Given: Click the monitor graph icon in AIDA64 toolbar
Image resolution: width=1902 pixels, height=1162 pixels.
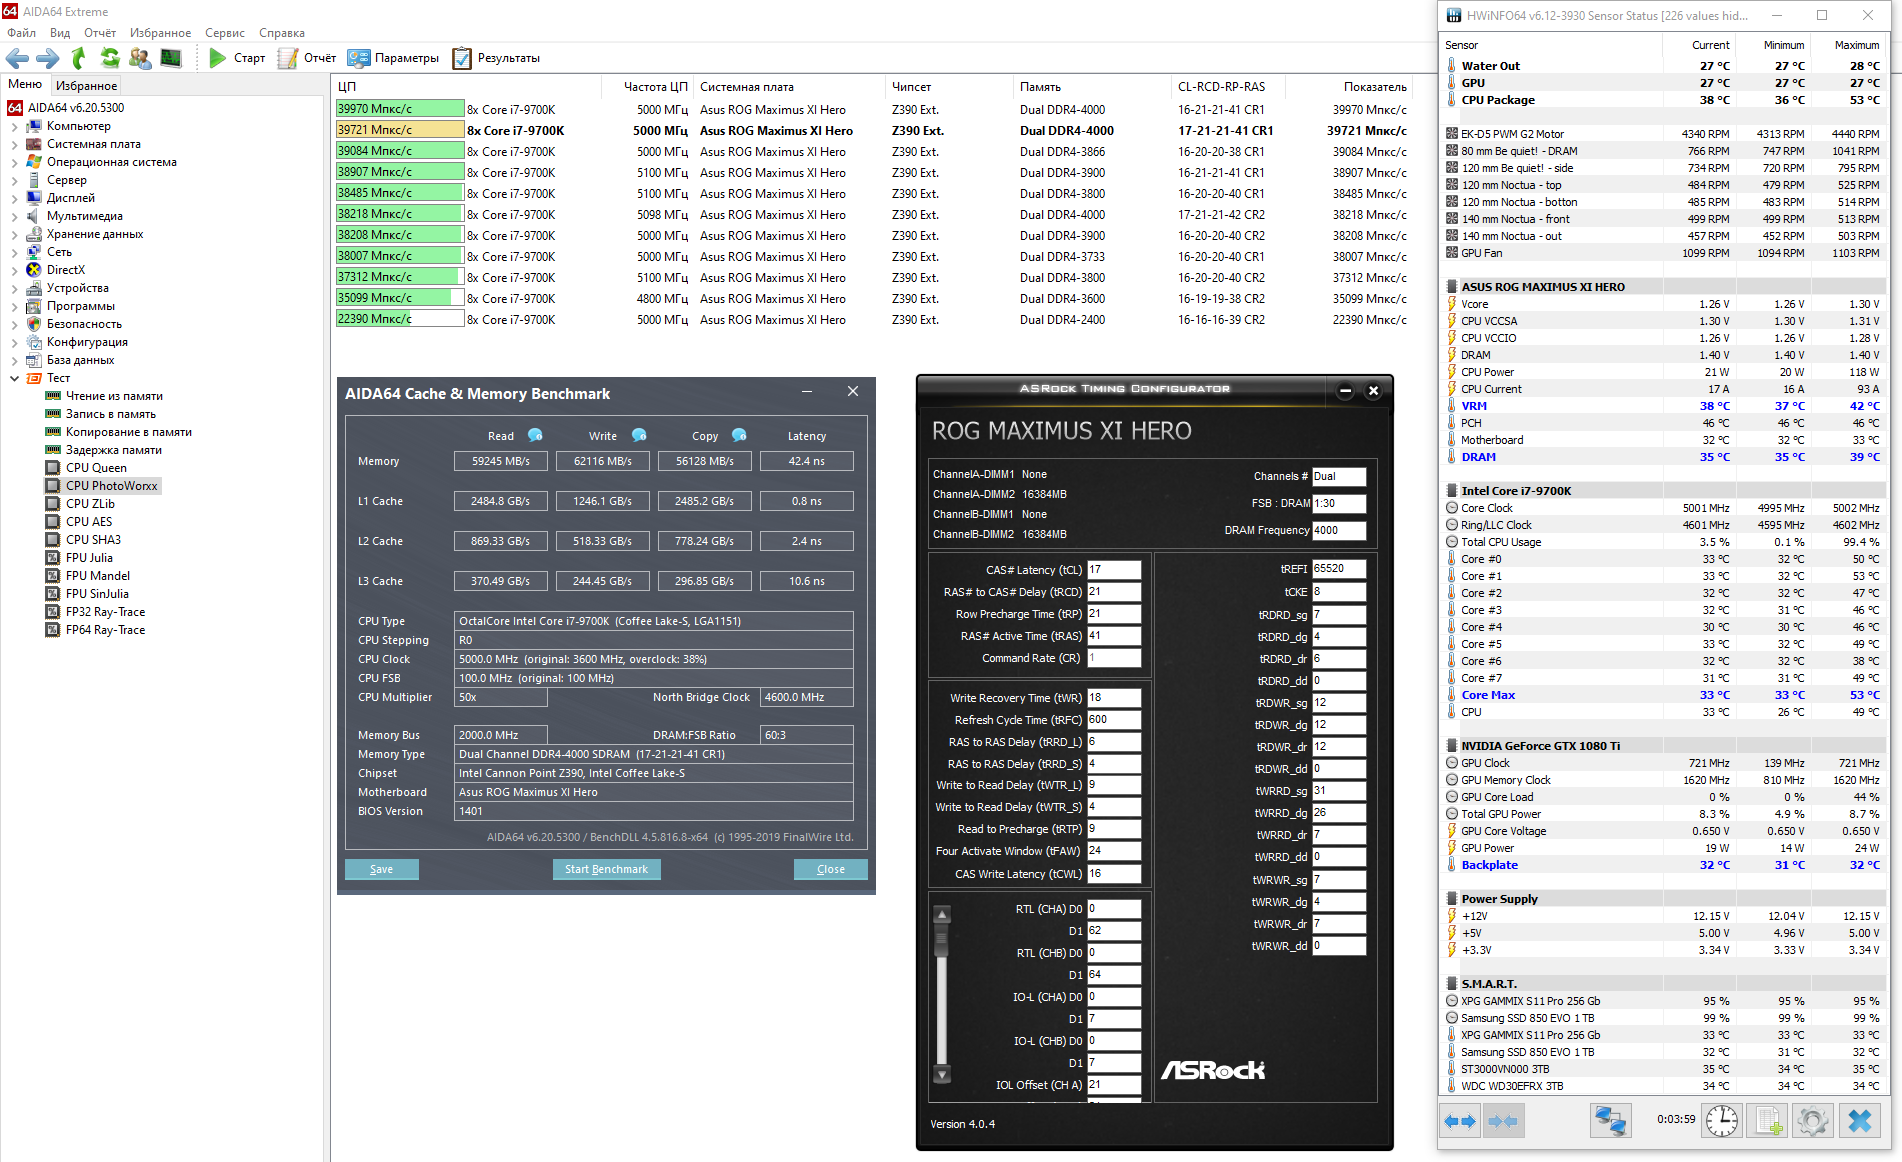Looking at the screenshot, I should click(x=171, y=58).
